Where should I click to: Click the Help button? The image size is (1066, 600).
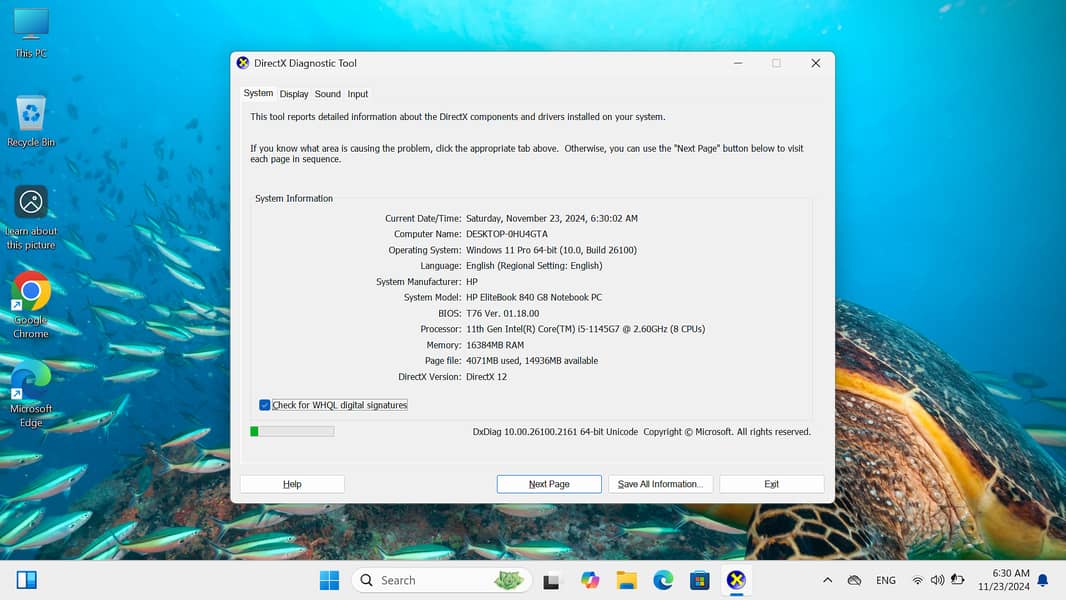pos(292,484)
